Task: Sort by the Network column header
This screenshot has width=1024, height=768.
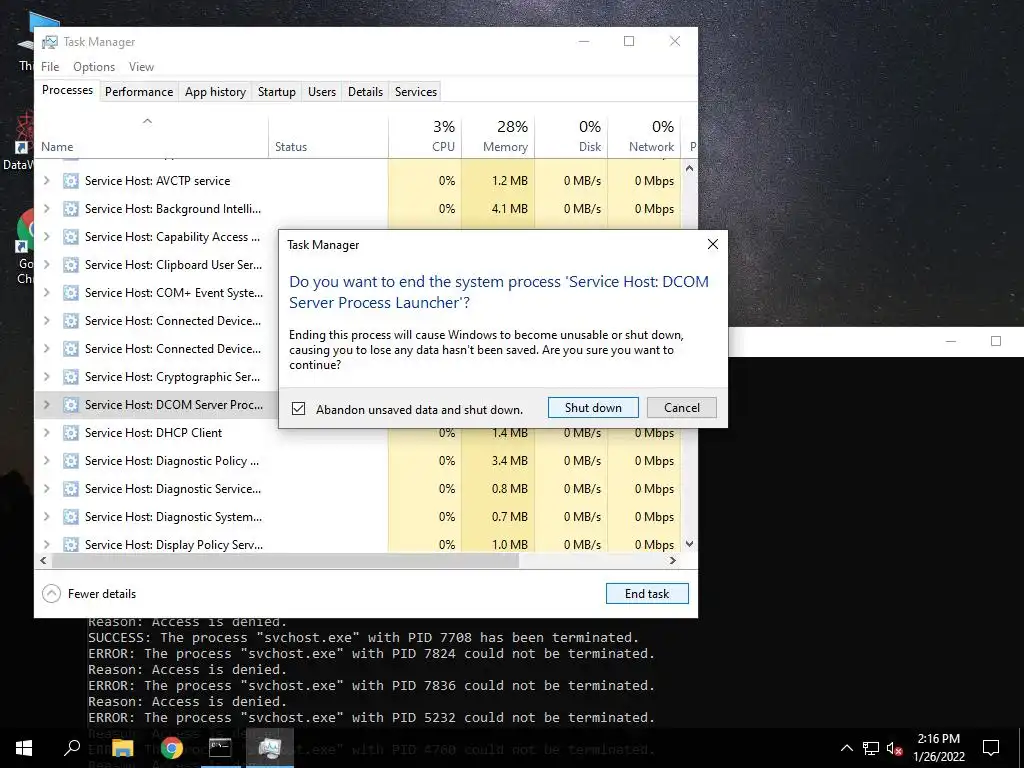Action: coord(645,137)
